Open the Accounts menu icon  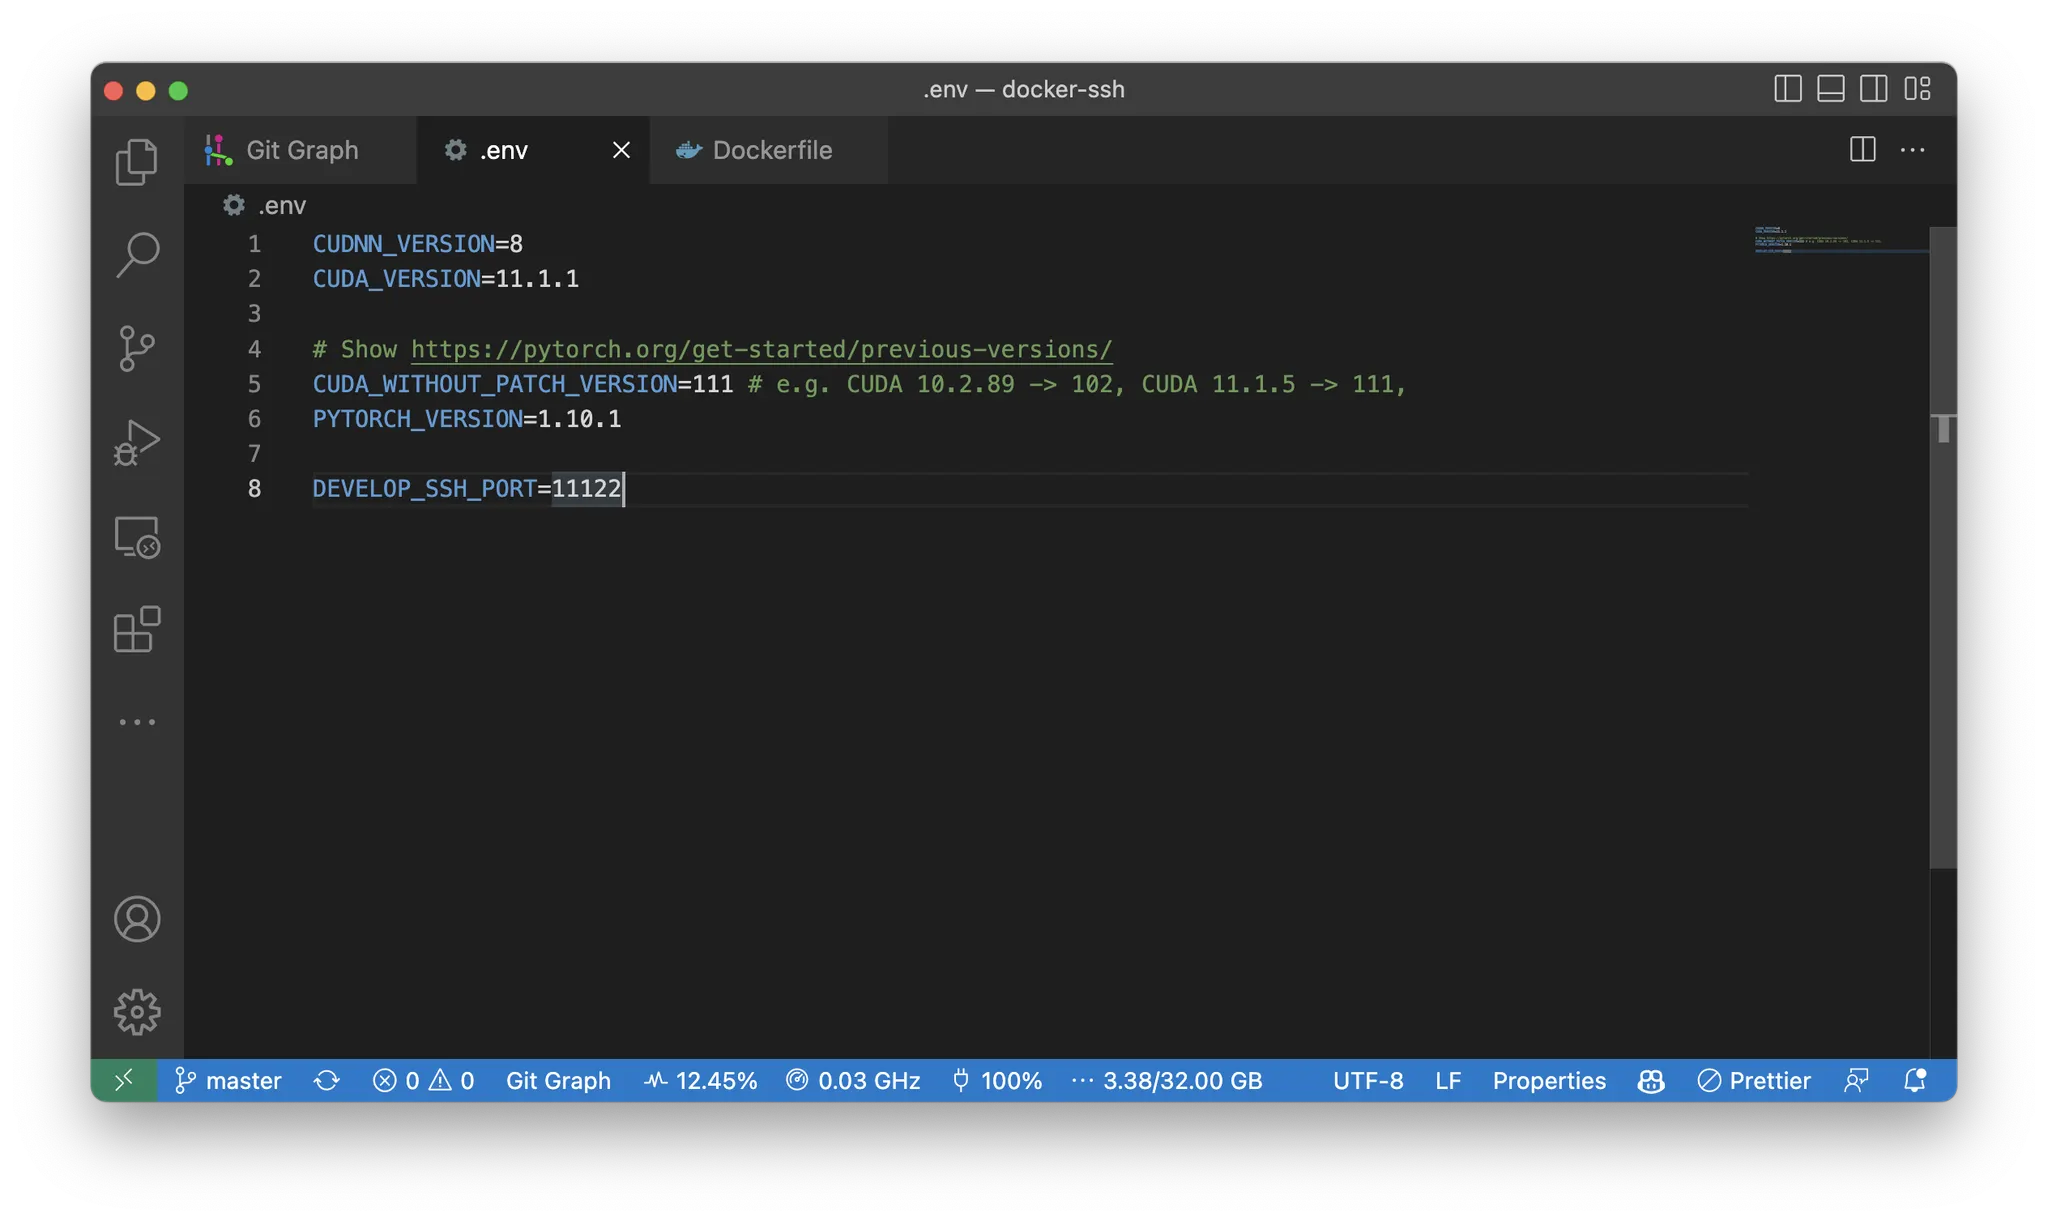point(137,918)
